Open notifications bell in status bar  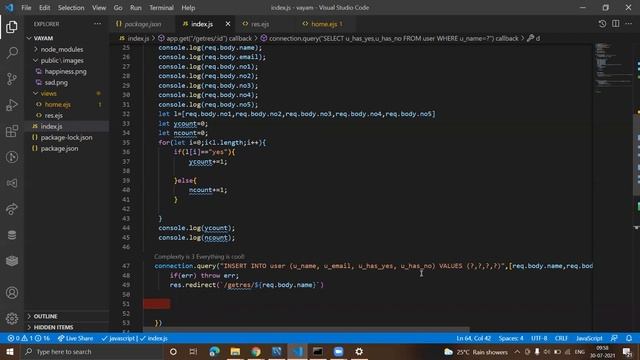(629, 338)
